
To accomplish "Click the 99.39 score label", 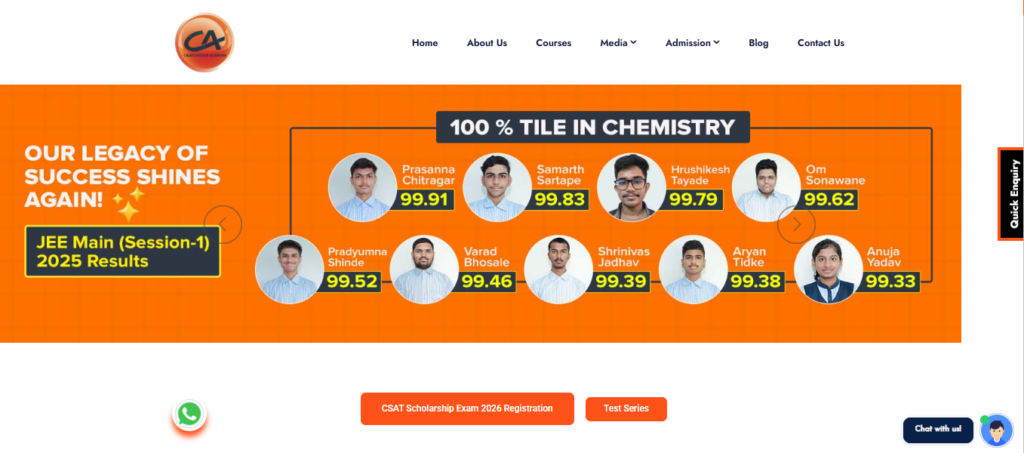I will [622, 281].
